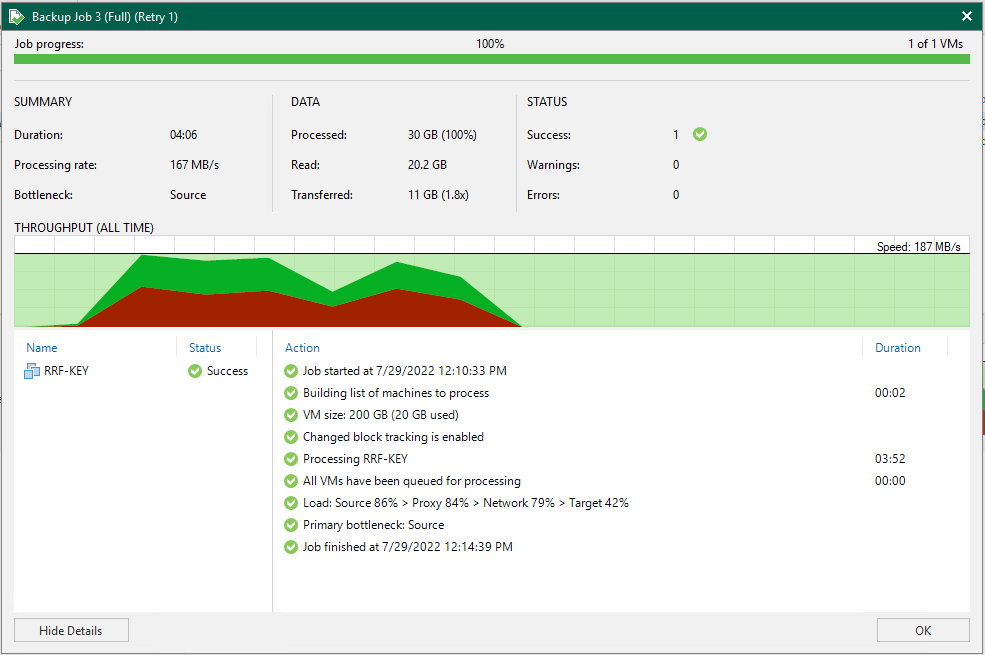Click RRF-KEY's Success status icon
This screenshot has width=985, height=655.
195,371
